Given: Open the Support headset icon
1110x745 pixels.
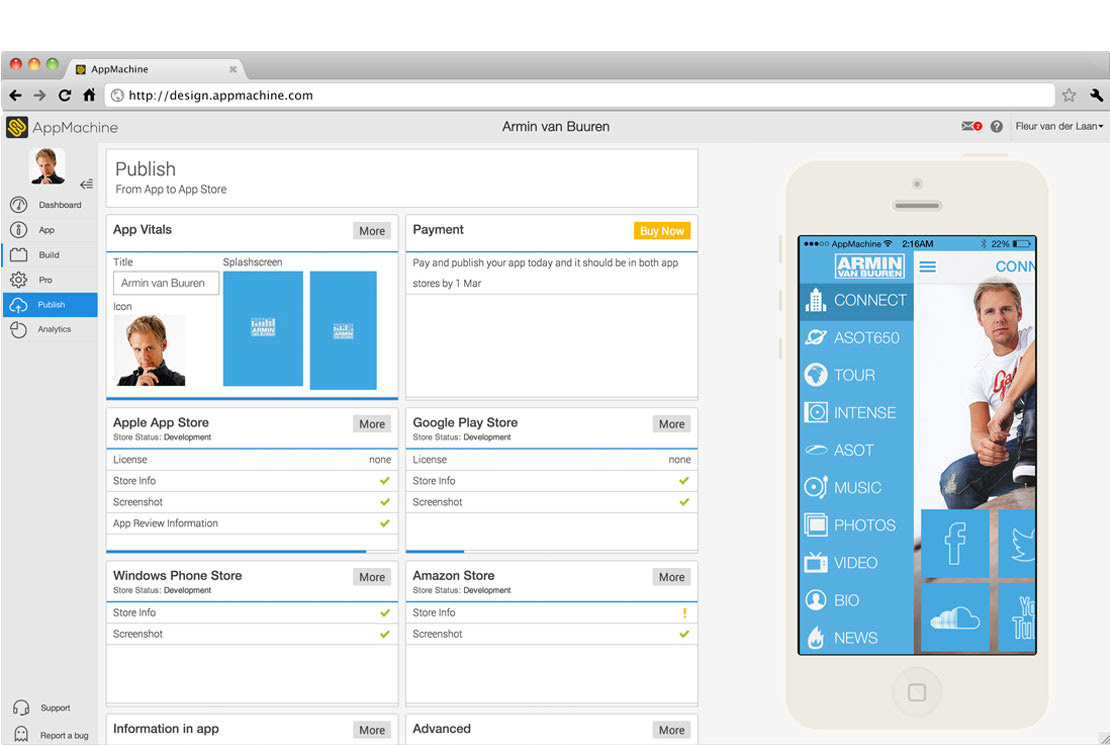Looking at the screenshot, I should click(x=21, y=707).
